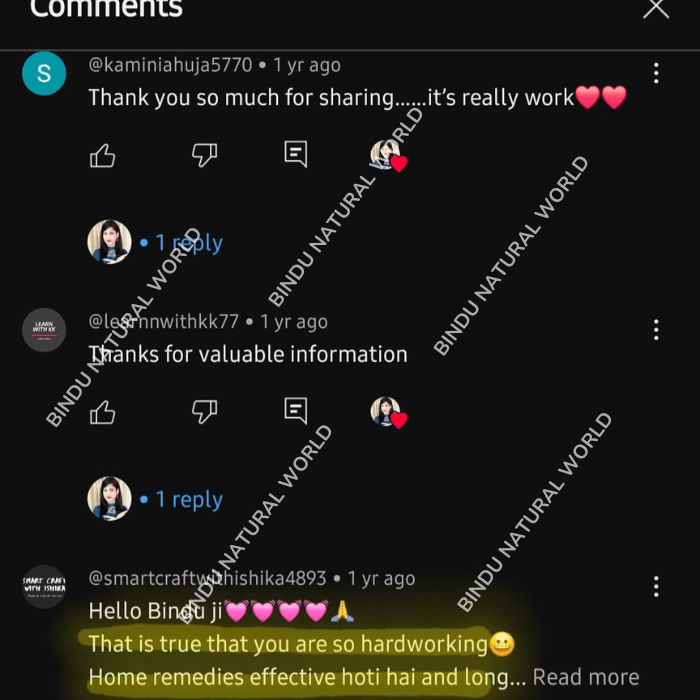Open options menu for kaminiahuja5770 comment
The height and width of the screenshot is (700, 700).
click(x=656, y=73)
